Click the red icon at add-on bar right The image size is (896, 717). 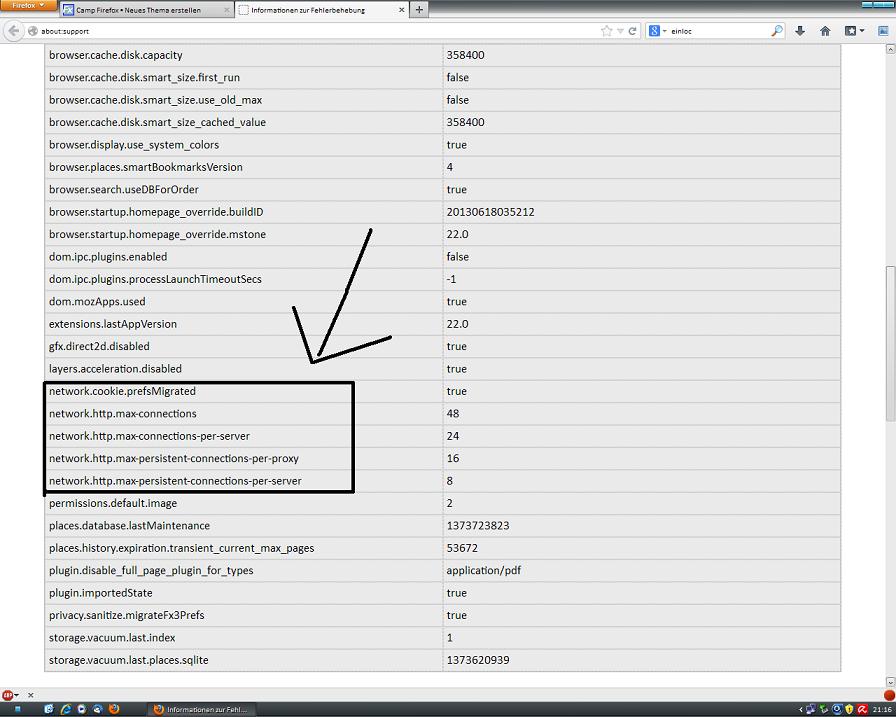tap(889, 695)
